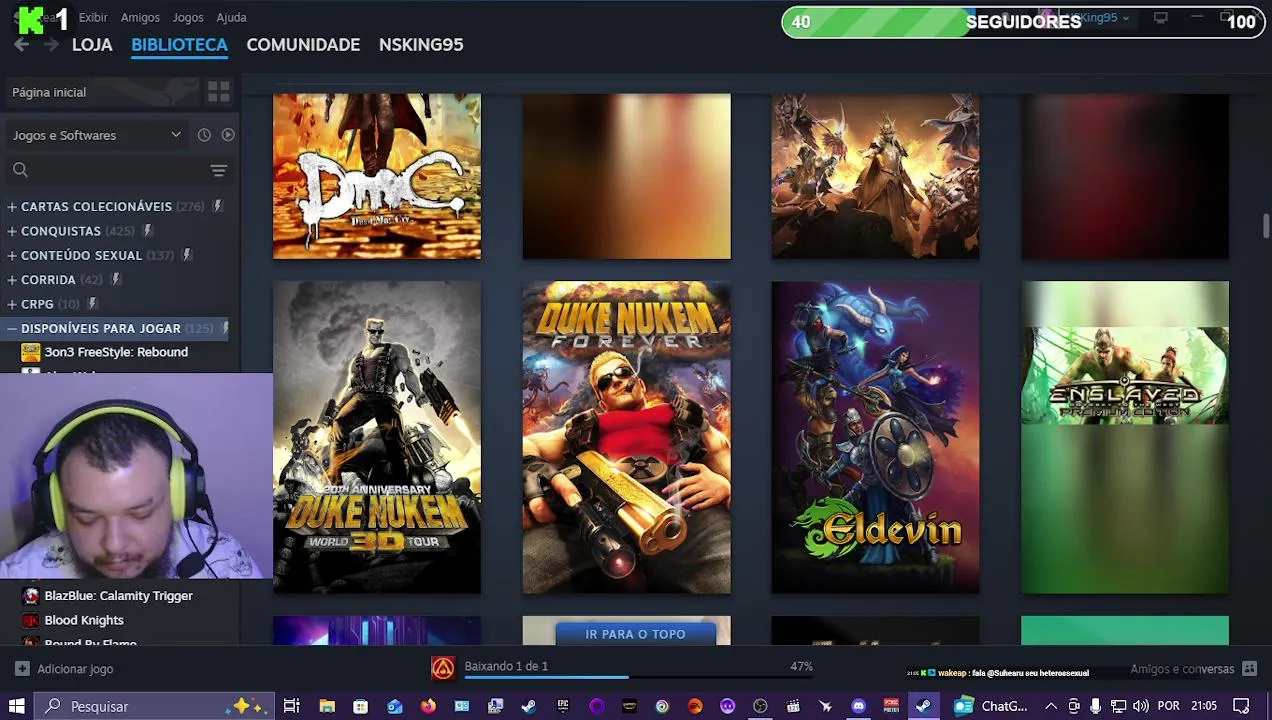Open the 21:05 taskbar clock

[x=1204, y=706]
